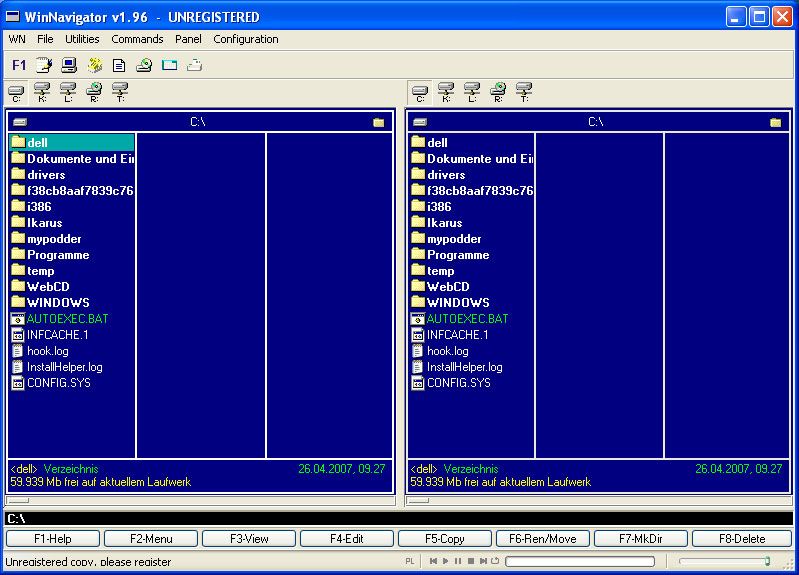Viewport: 799px width, 575px height.
Task: Select i386 folder in left panel
Action: (x=72, y=207)
